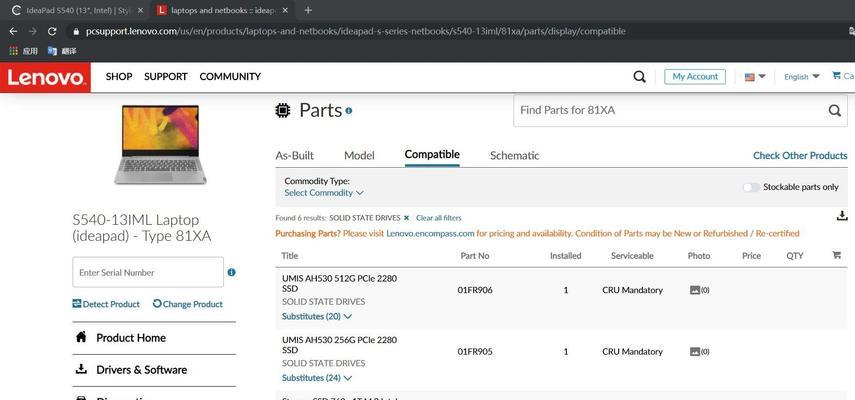The image size is (855, 400).
Task: Remove the SOLID STATE DRIVES filter x
Action: [x=406, y=218]
